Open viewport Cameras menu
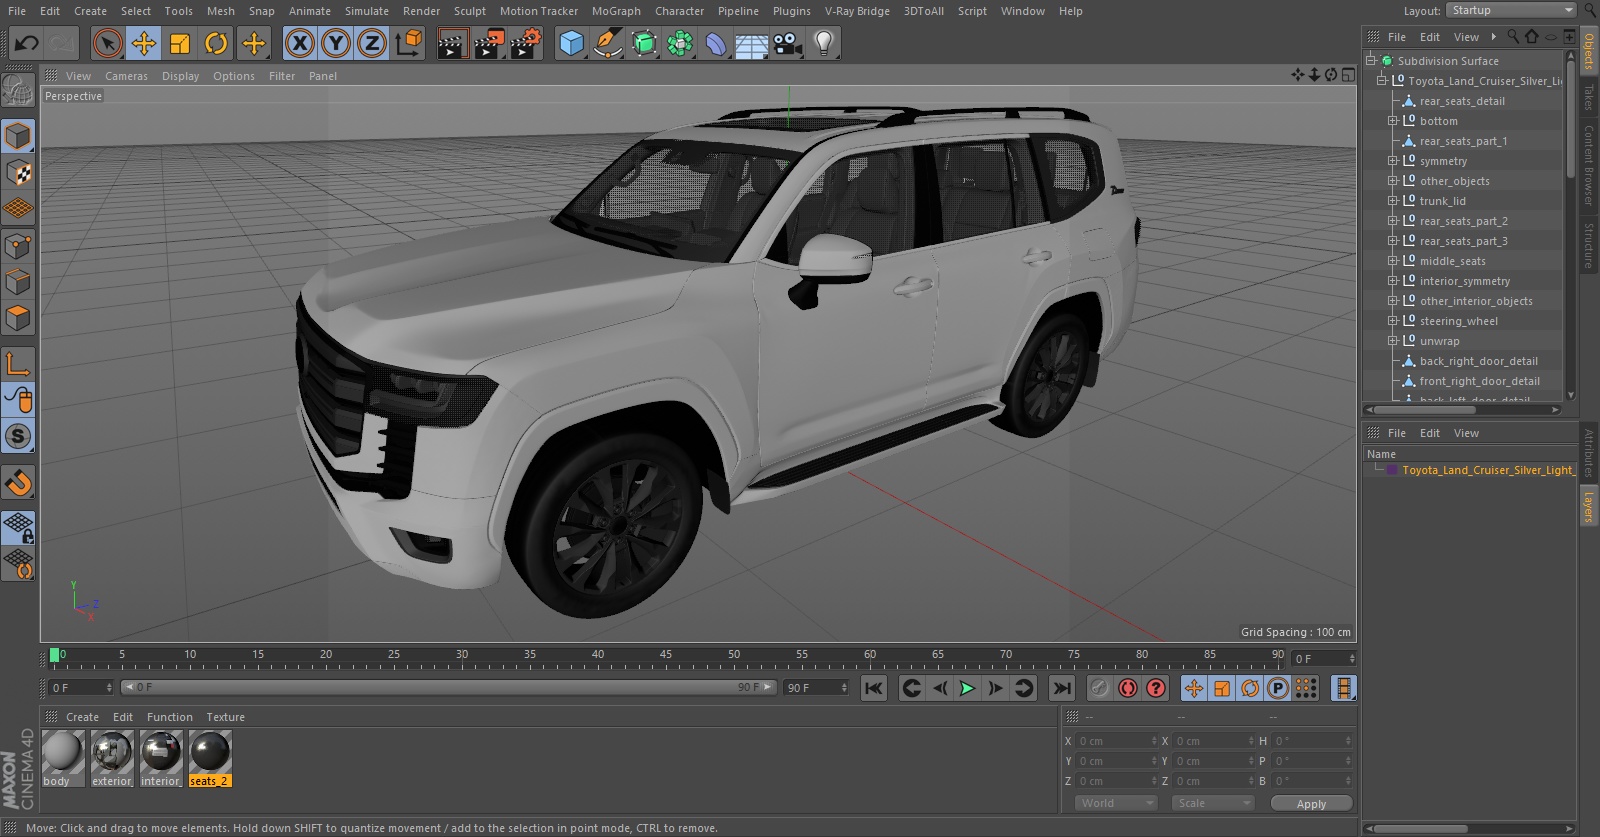The image size is (1600, 837). coord(126,76)
